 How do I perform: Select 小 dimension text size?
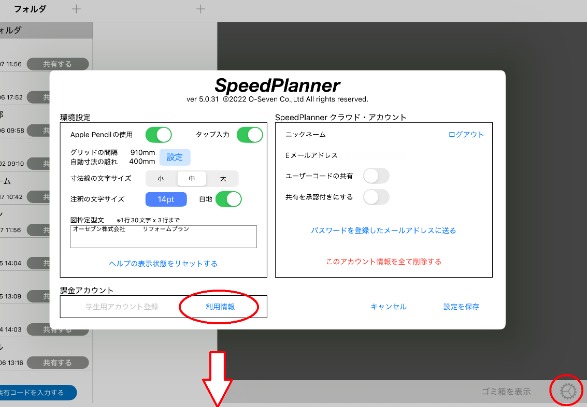161,179
